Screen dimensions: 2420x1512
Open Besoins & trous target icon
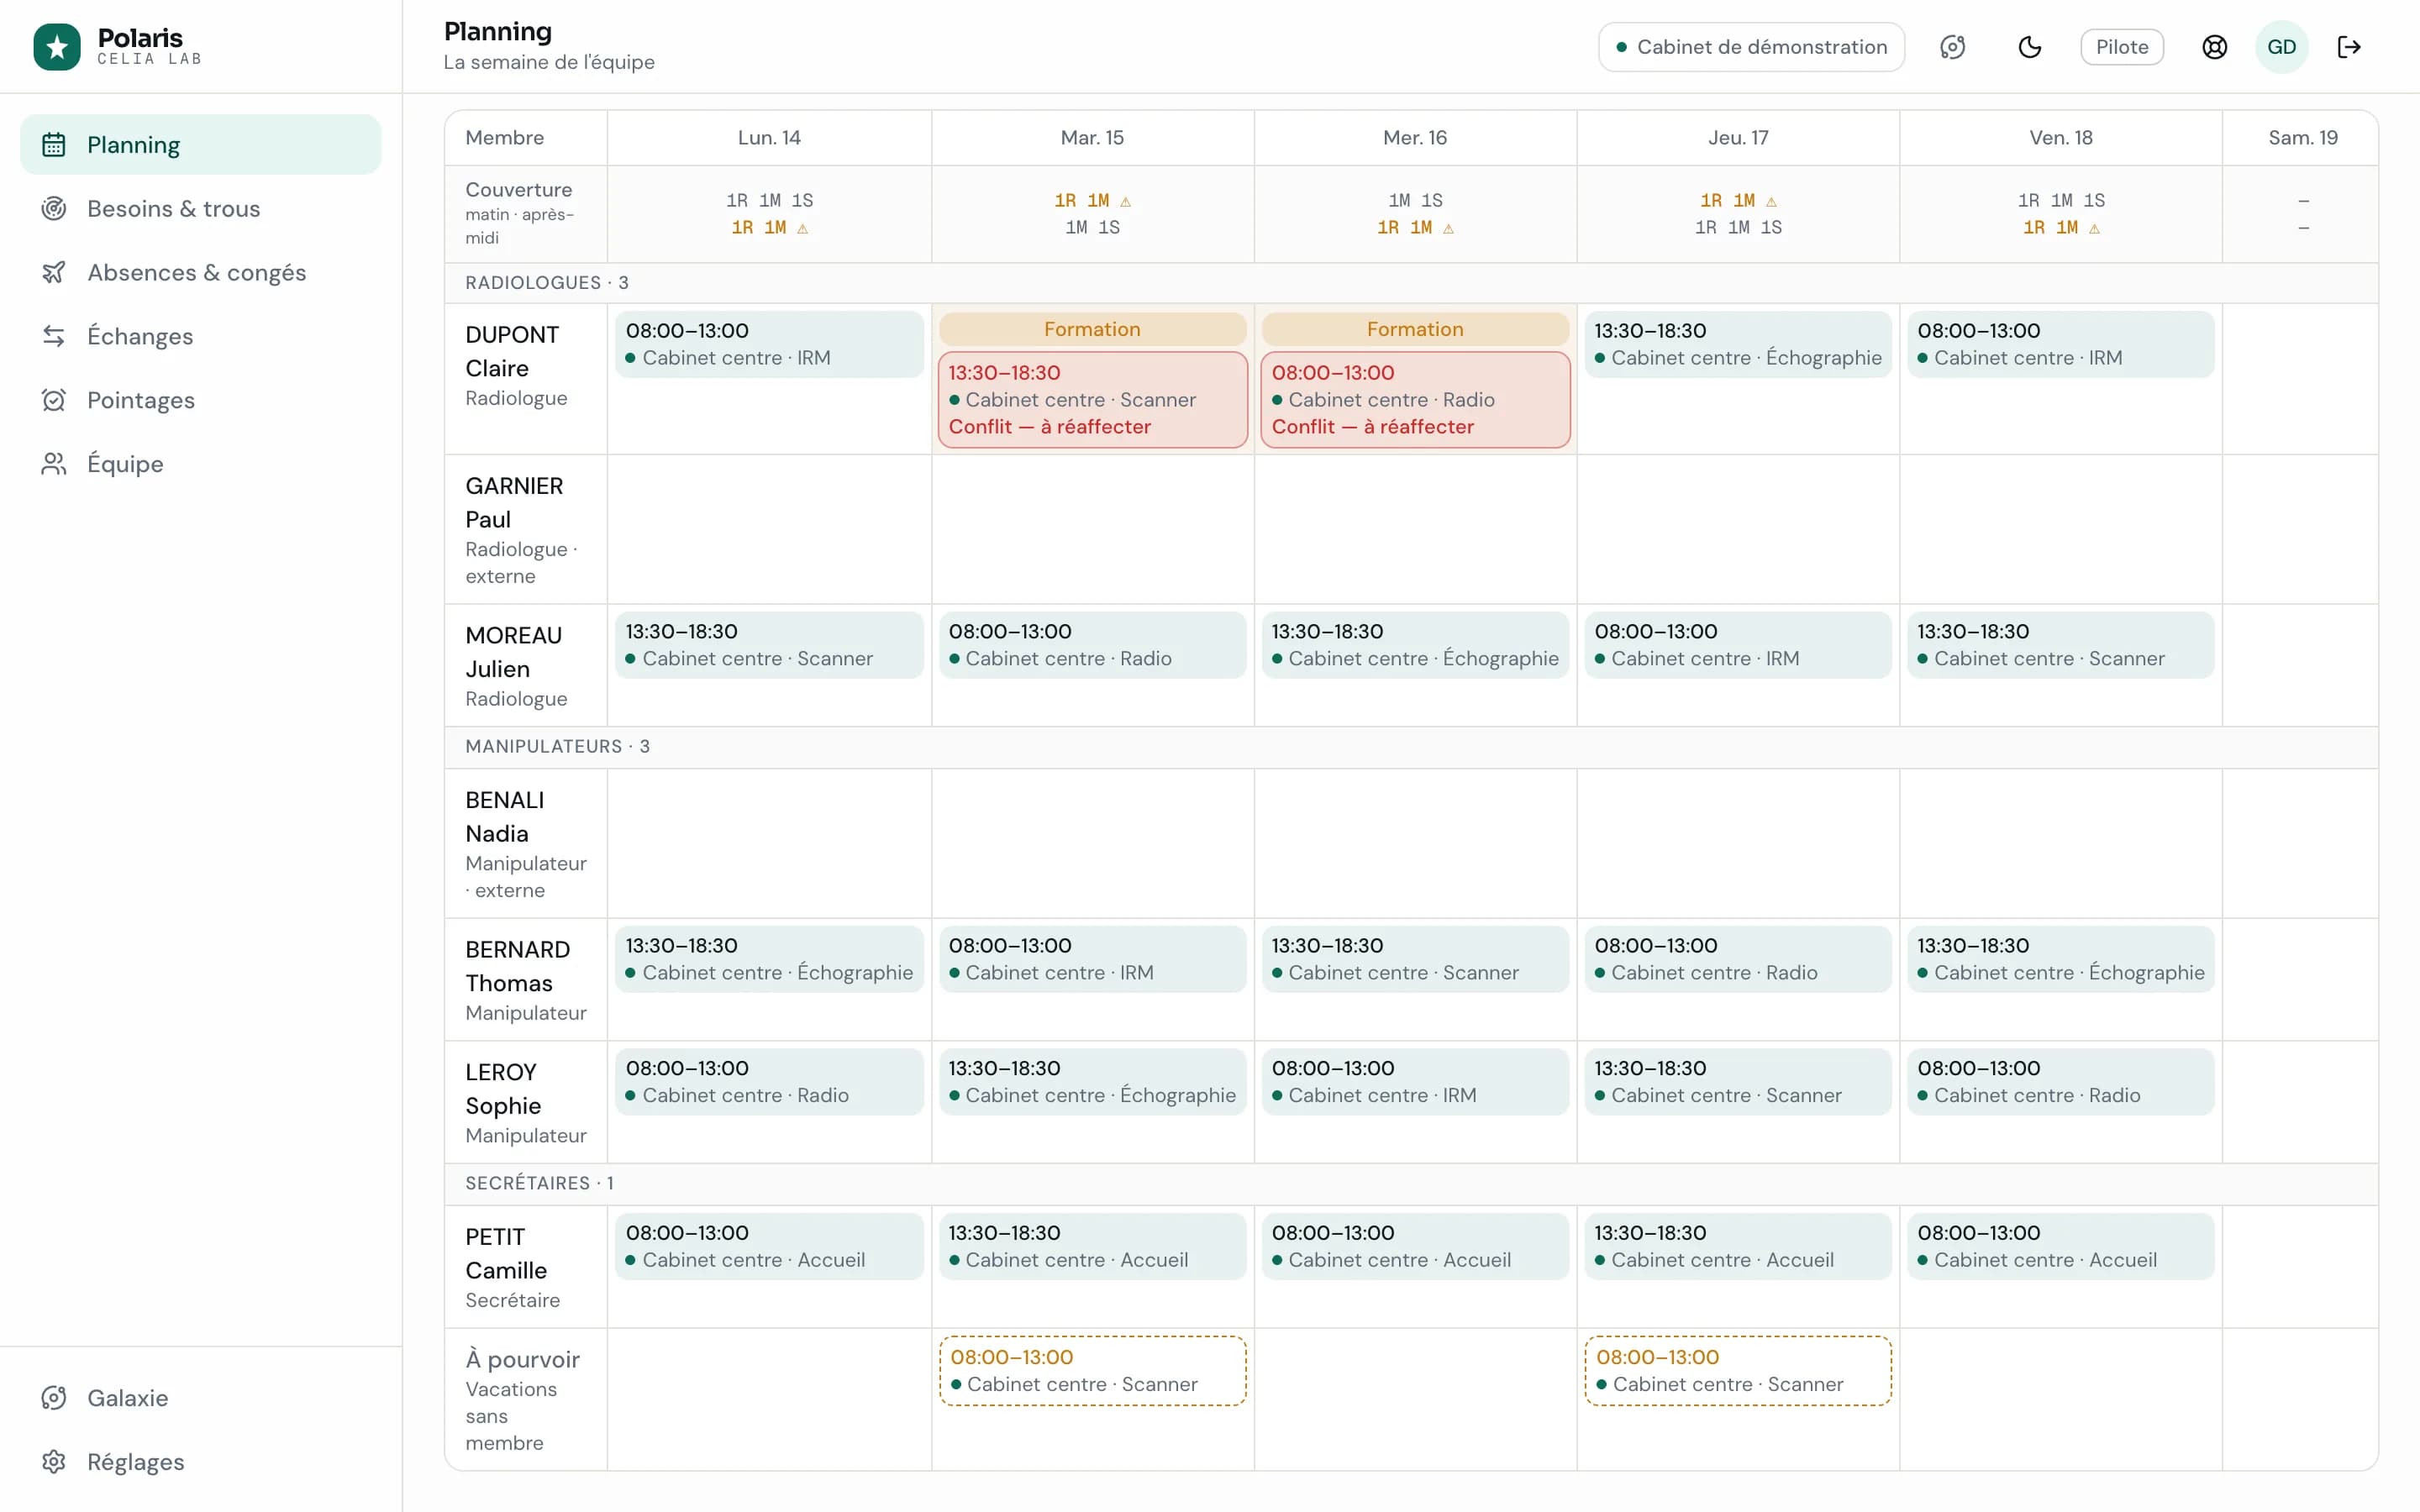(54, 208)
